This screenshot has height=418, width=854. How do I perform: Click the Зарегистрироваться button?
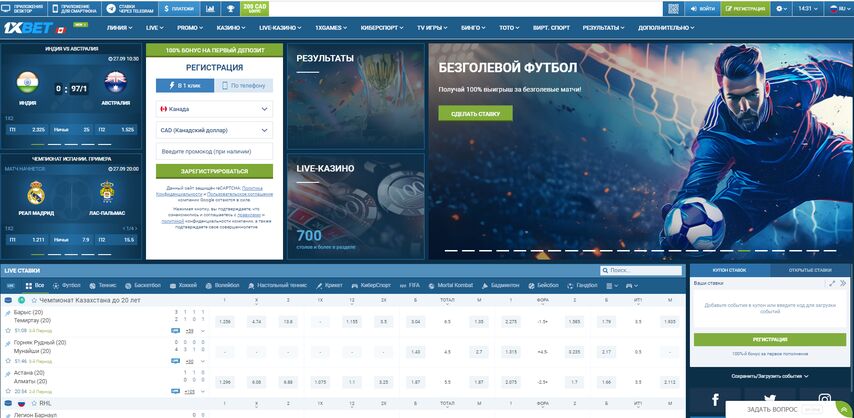point(214,171)
